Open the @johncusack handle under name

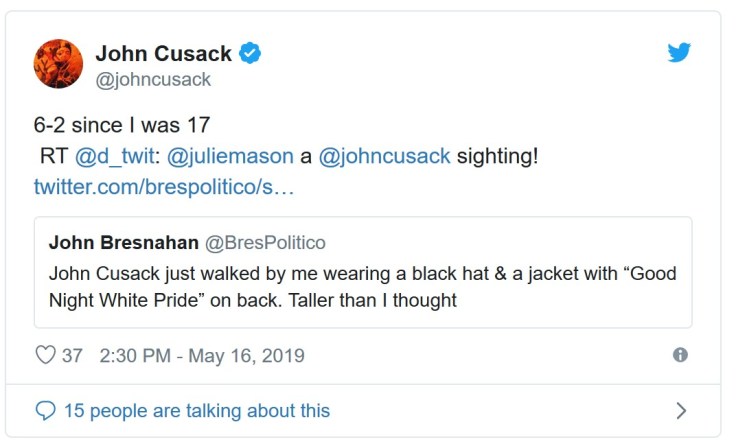coord(153,80)
